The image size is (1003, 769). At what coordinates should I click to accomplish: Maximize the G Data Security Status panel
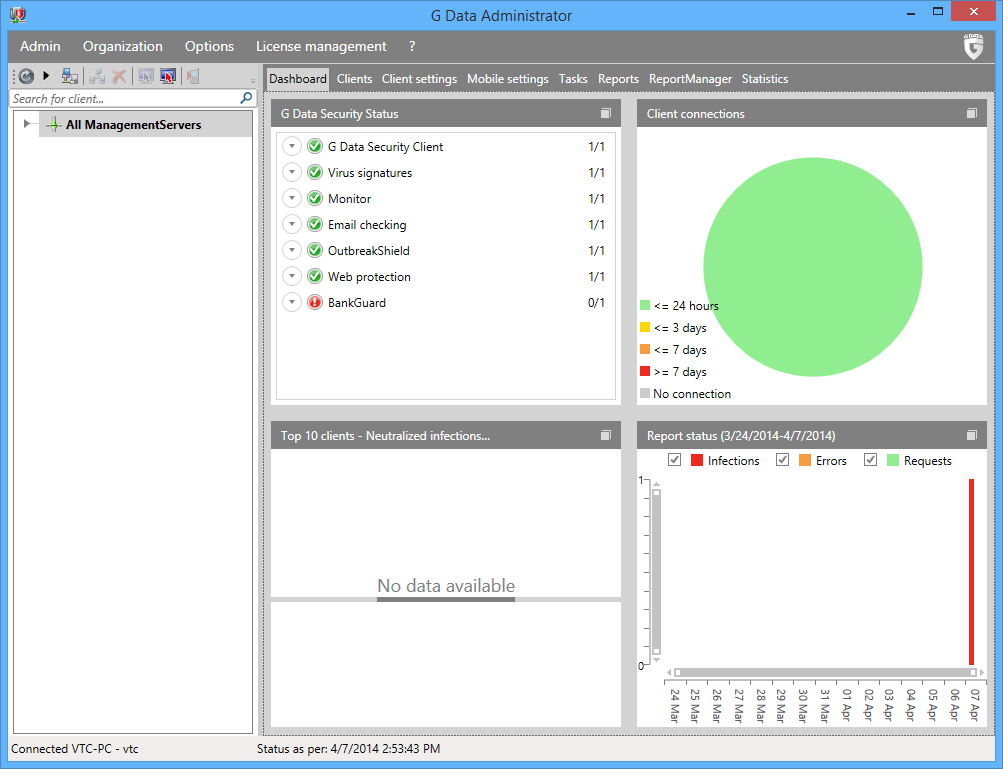606,114
